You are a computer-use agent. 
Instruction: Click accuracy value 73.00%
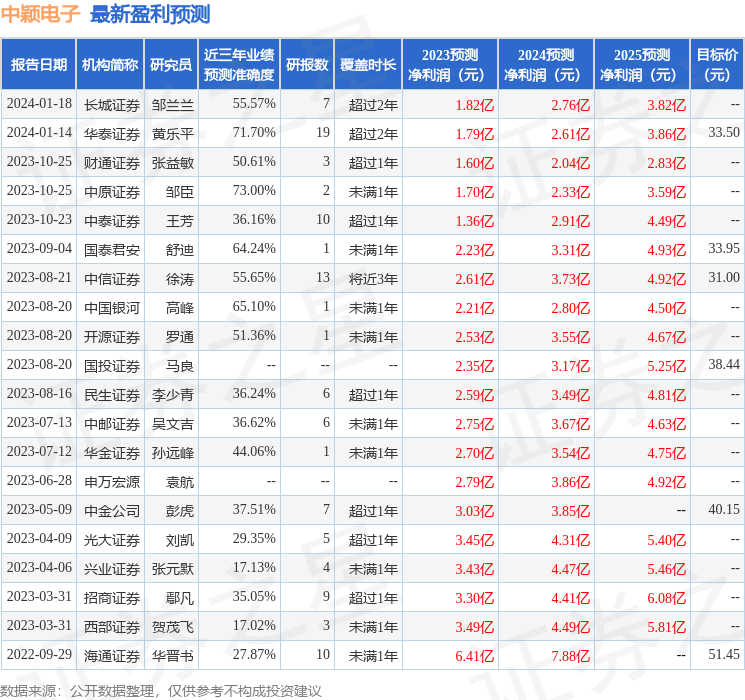pyautogui.click(x=254, y=191)
